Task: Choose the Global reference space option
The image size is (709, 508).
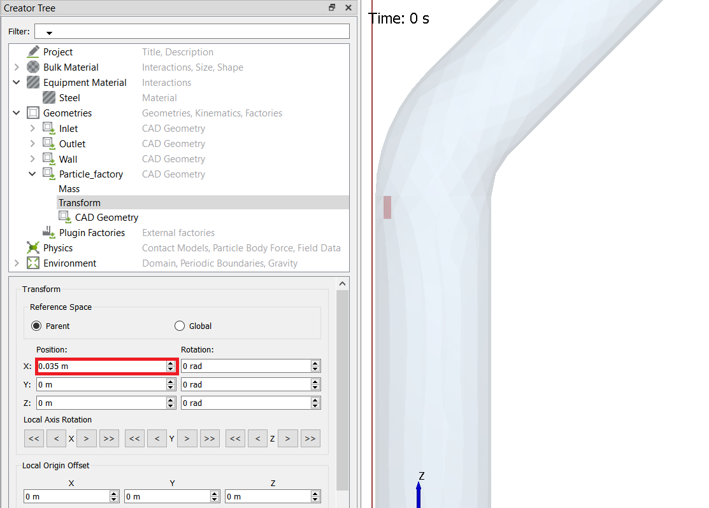Action: 180,326
